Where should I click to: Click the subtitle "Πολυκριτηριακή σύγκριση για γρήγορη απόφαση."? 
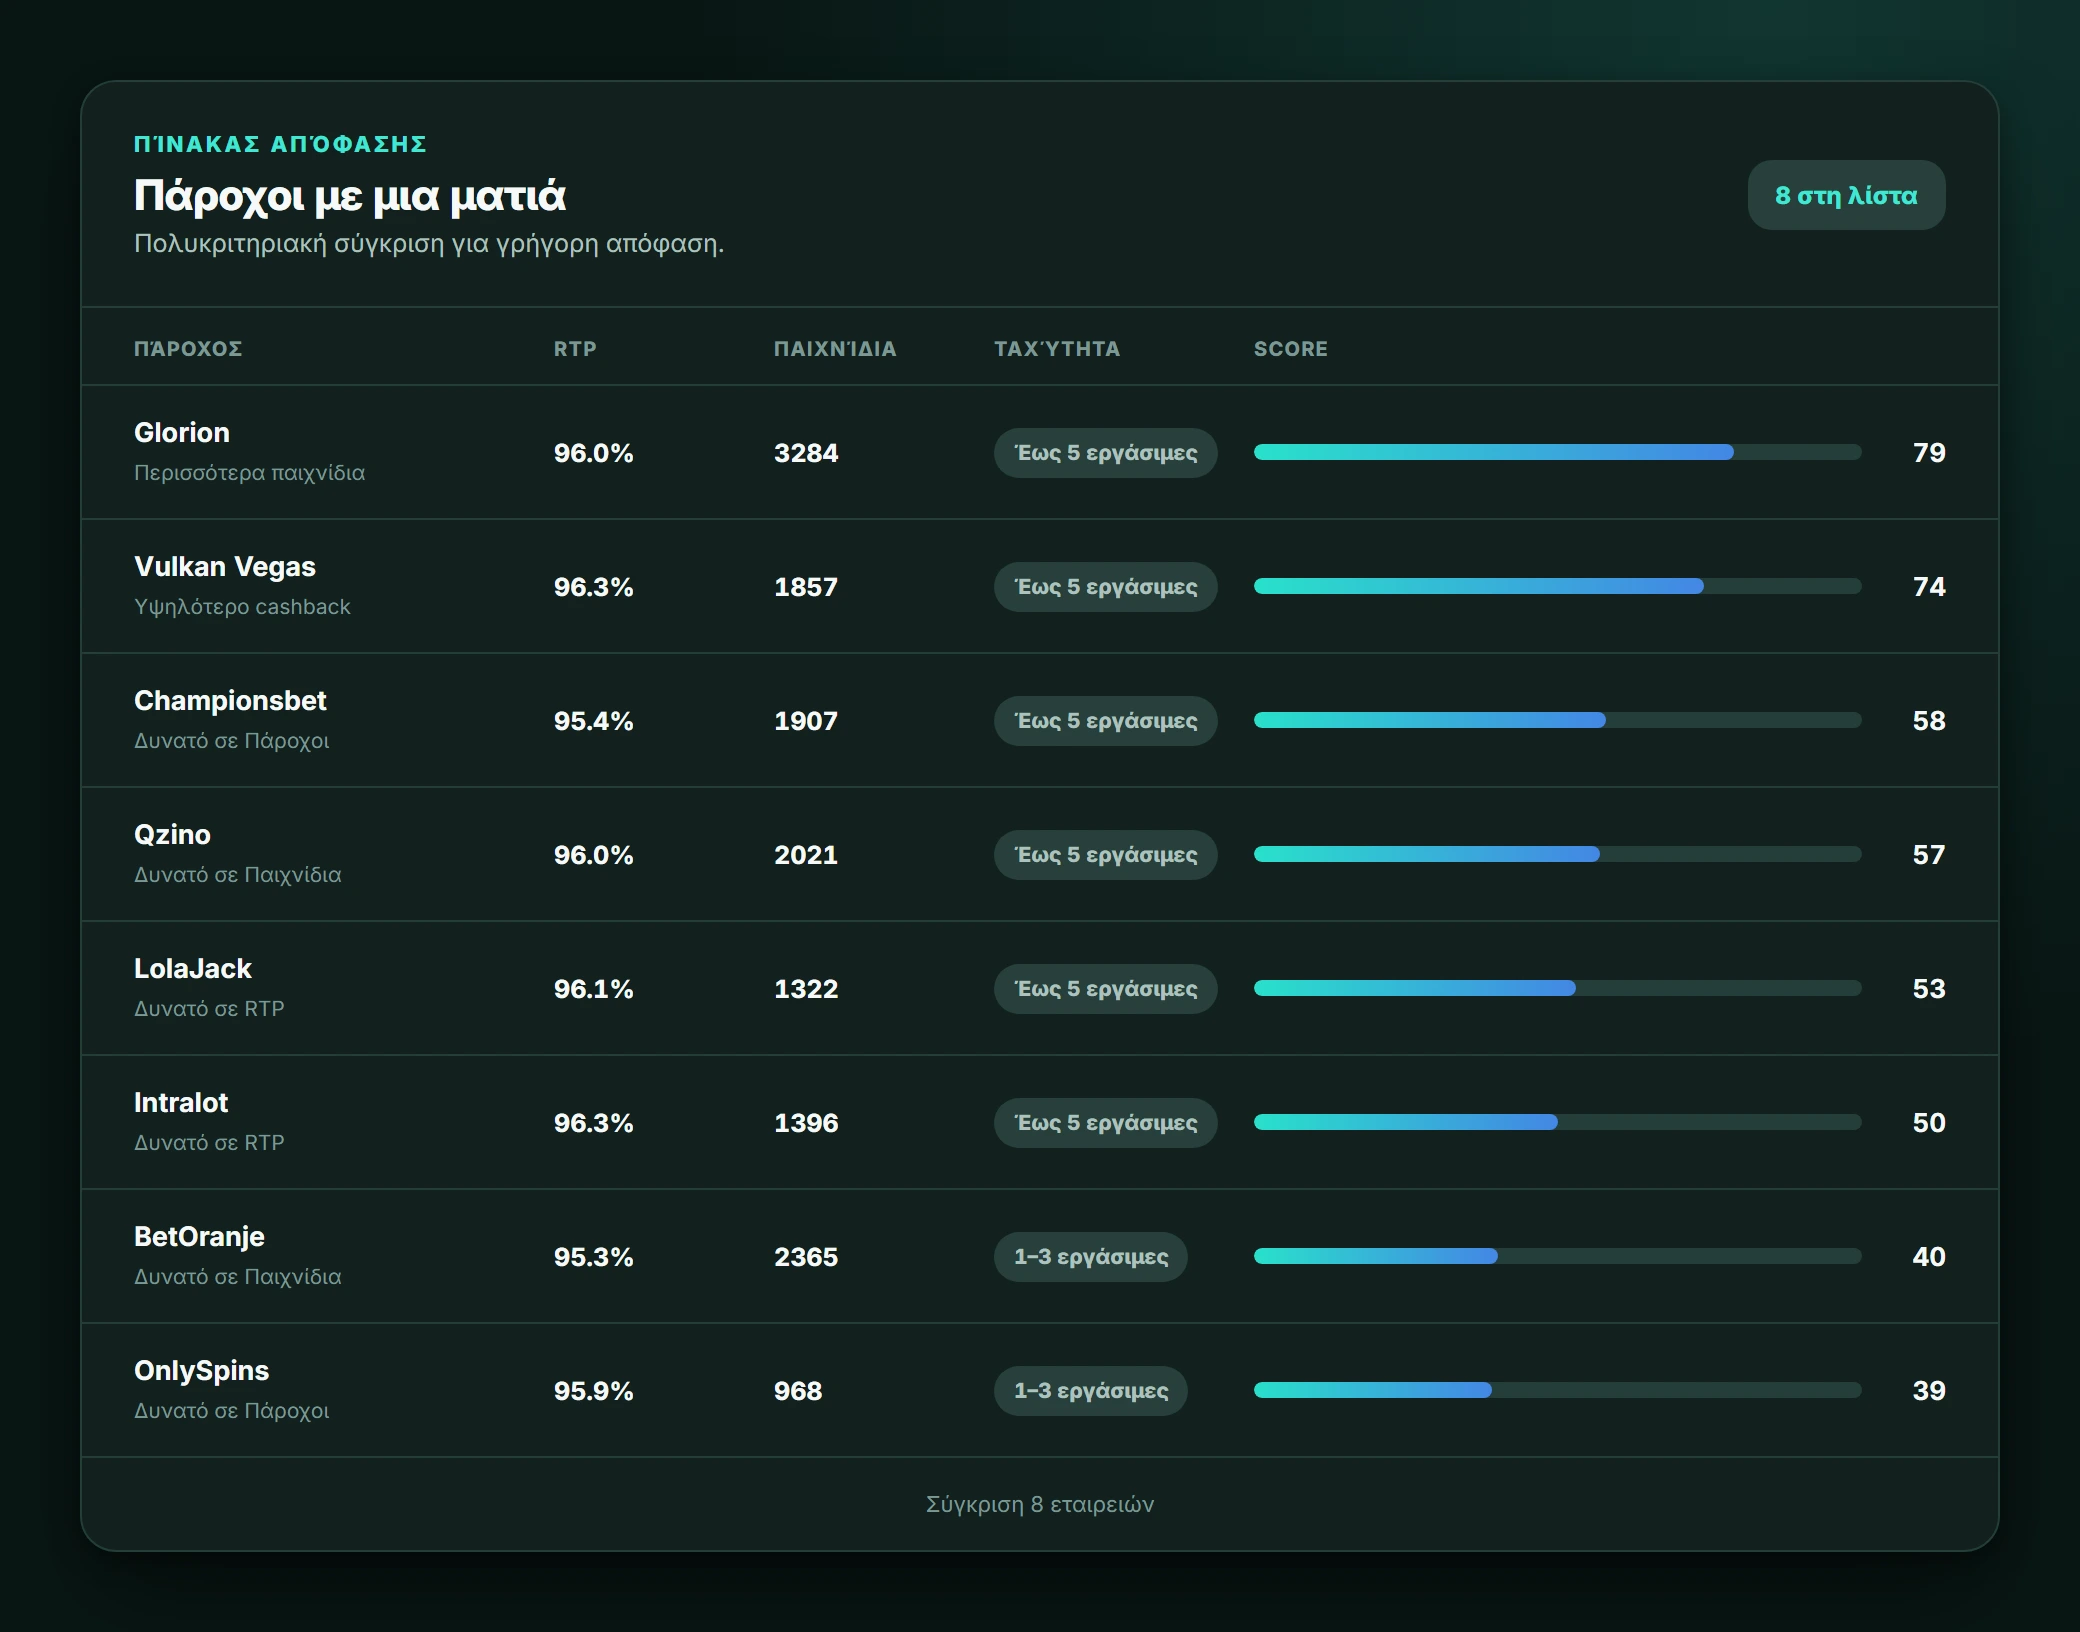point(429,244)
